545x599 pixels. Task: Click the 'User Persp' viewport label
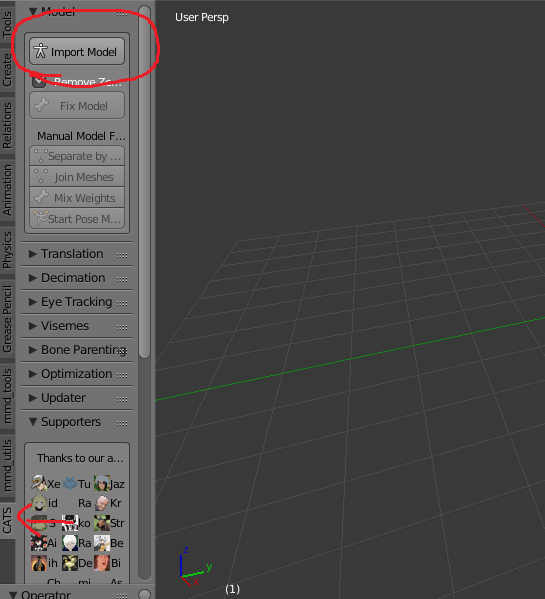(x=202, y=17)
